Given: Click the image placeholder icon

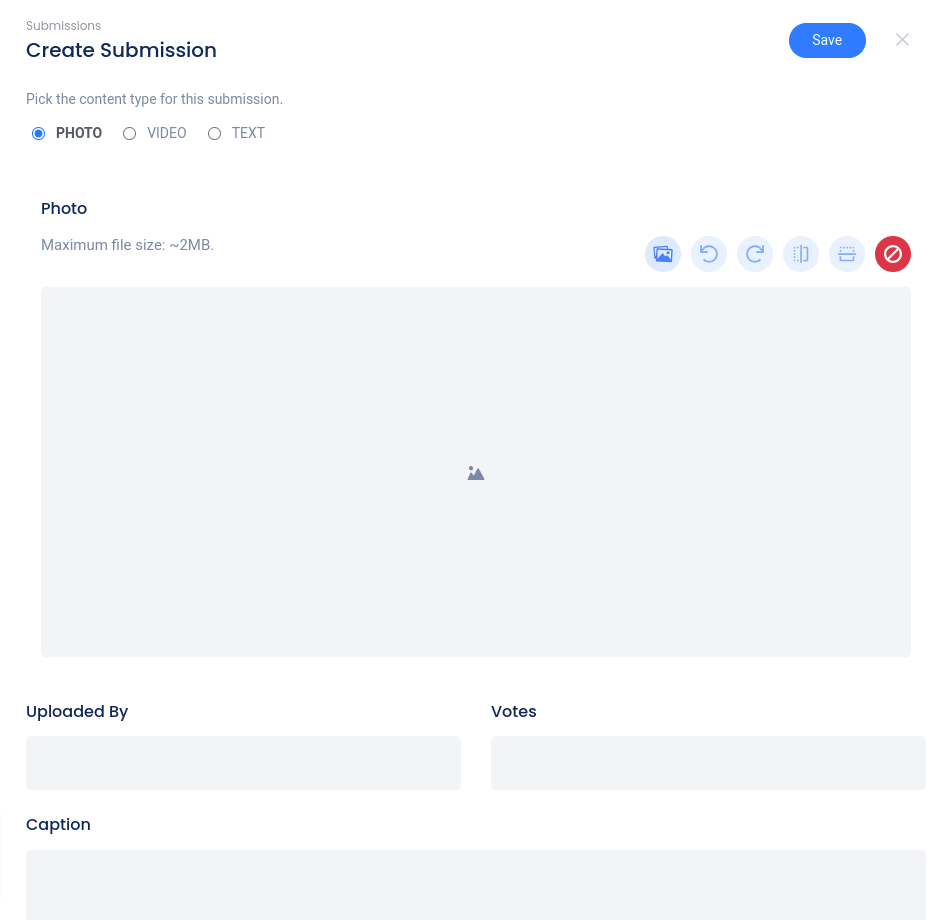Looking at the screenshot, I should pyautogui.click(x=476, y=473).
